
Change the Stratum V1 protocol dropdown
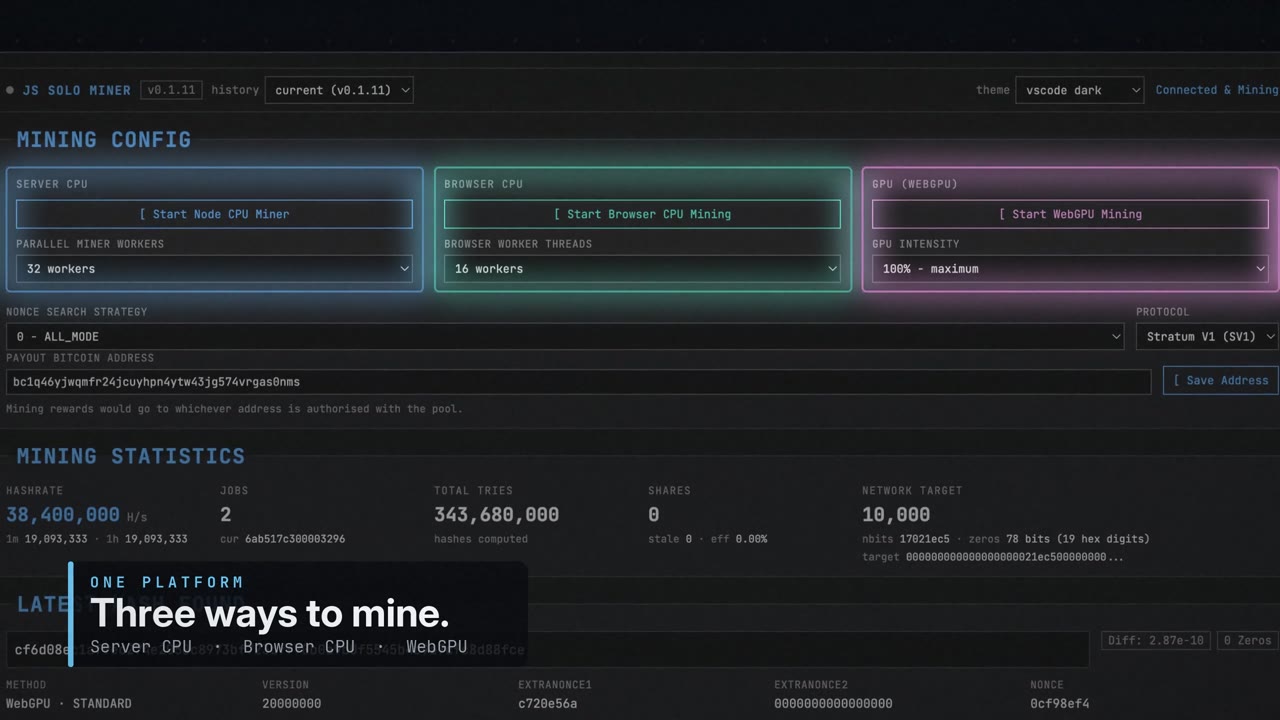point(1207,336)
